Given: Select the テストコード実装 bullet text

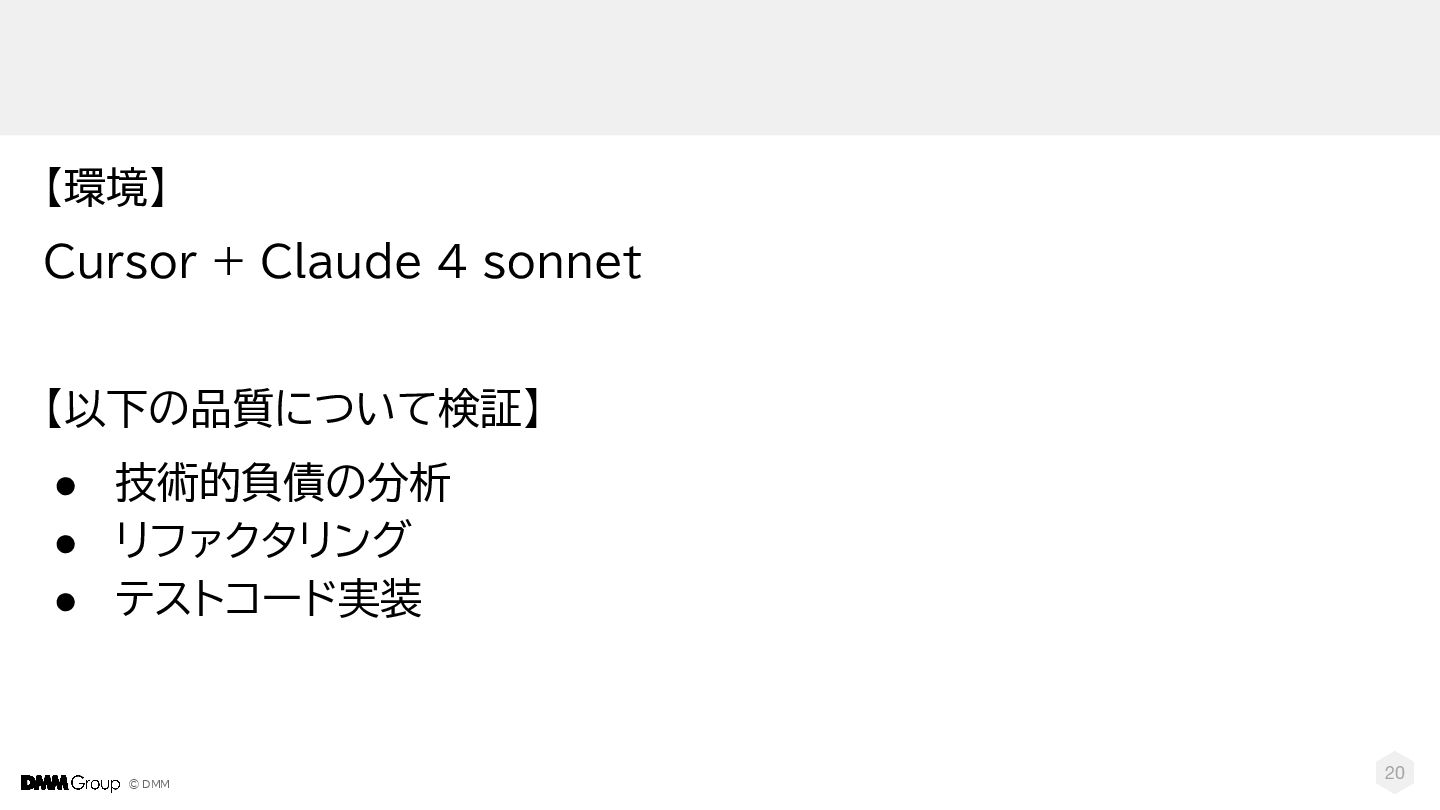Looking at the screenshot, I should pyautogui.click(x=268, y=598).
